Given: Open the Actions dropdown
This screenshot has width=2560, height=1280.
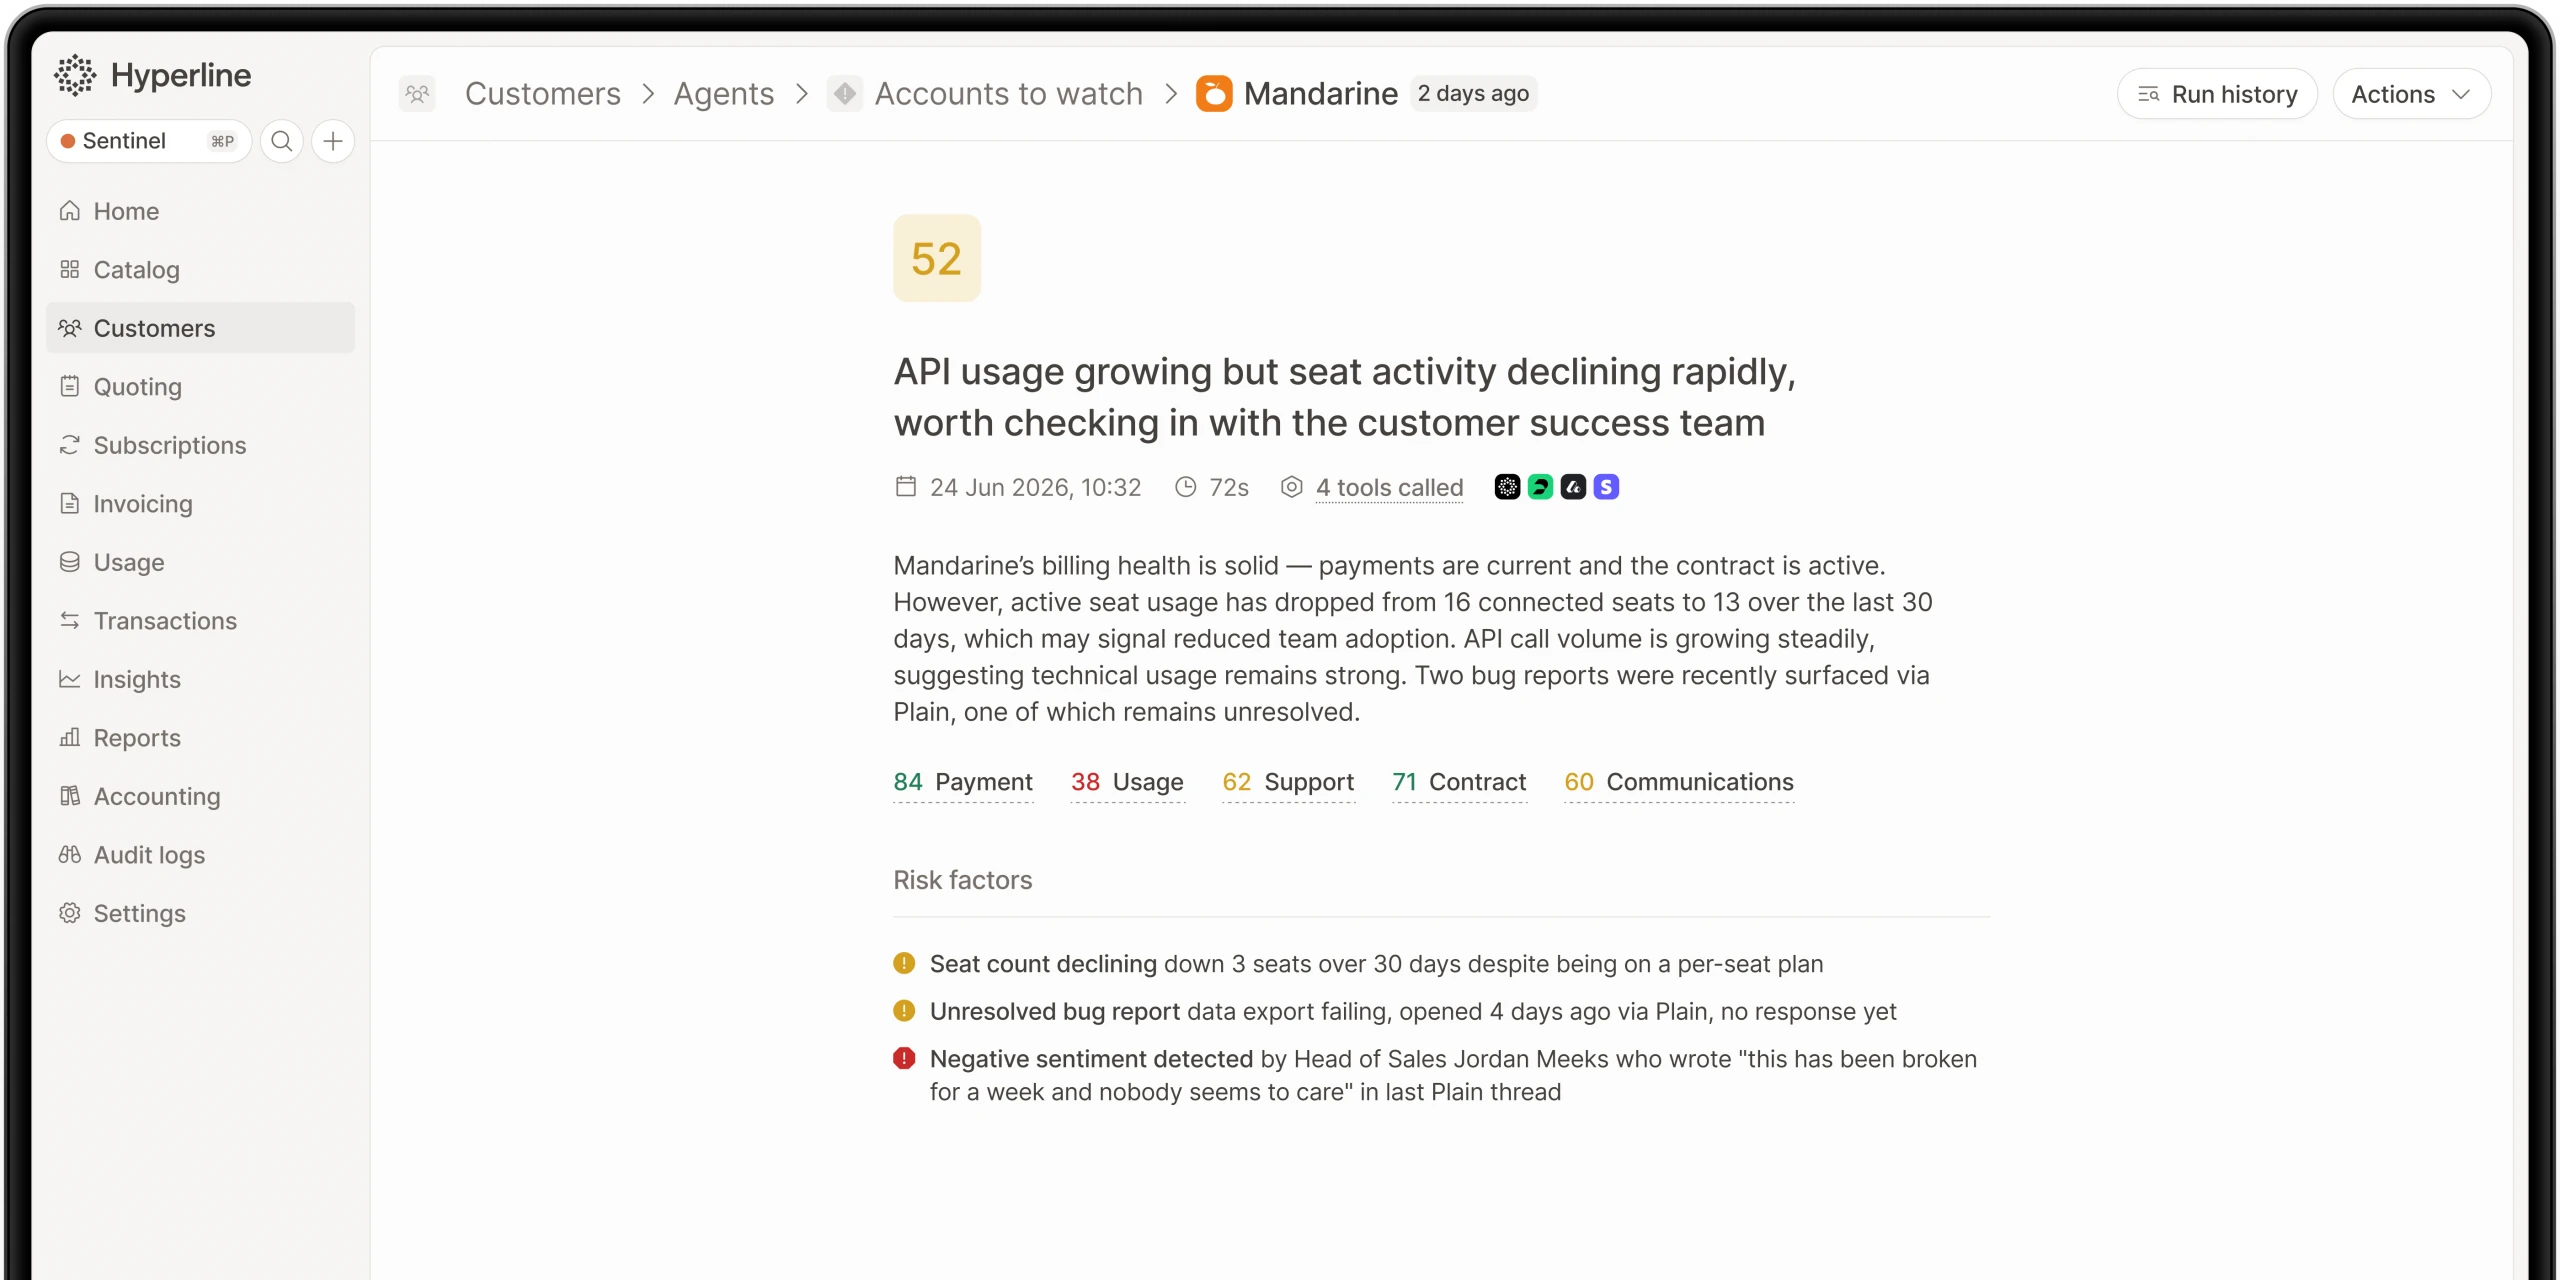Looking at the screenshot, I should (x=2411, y=94).
